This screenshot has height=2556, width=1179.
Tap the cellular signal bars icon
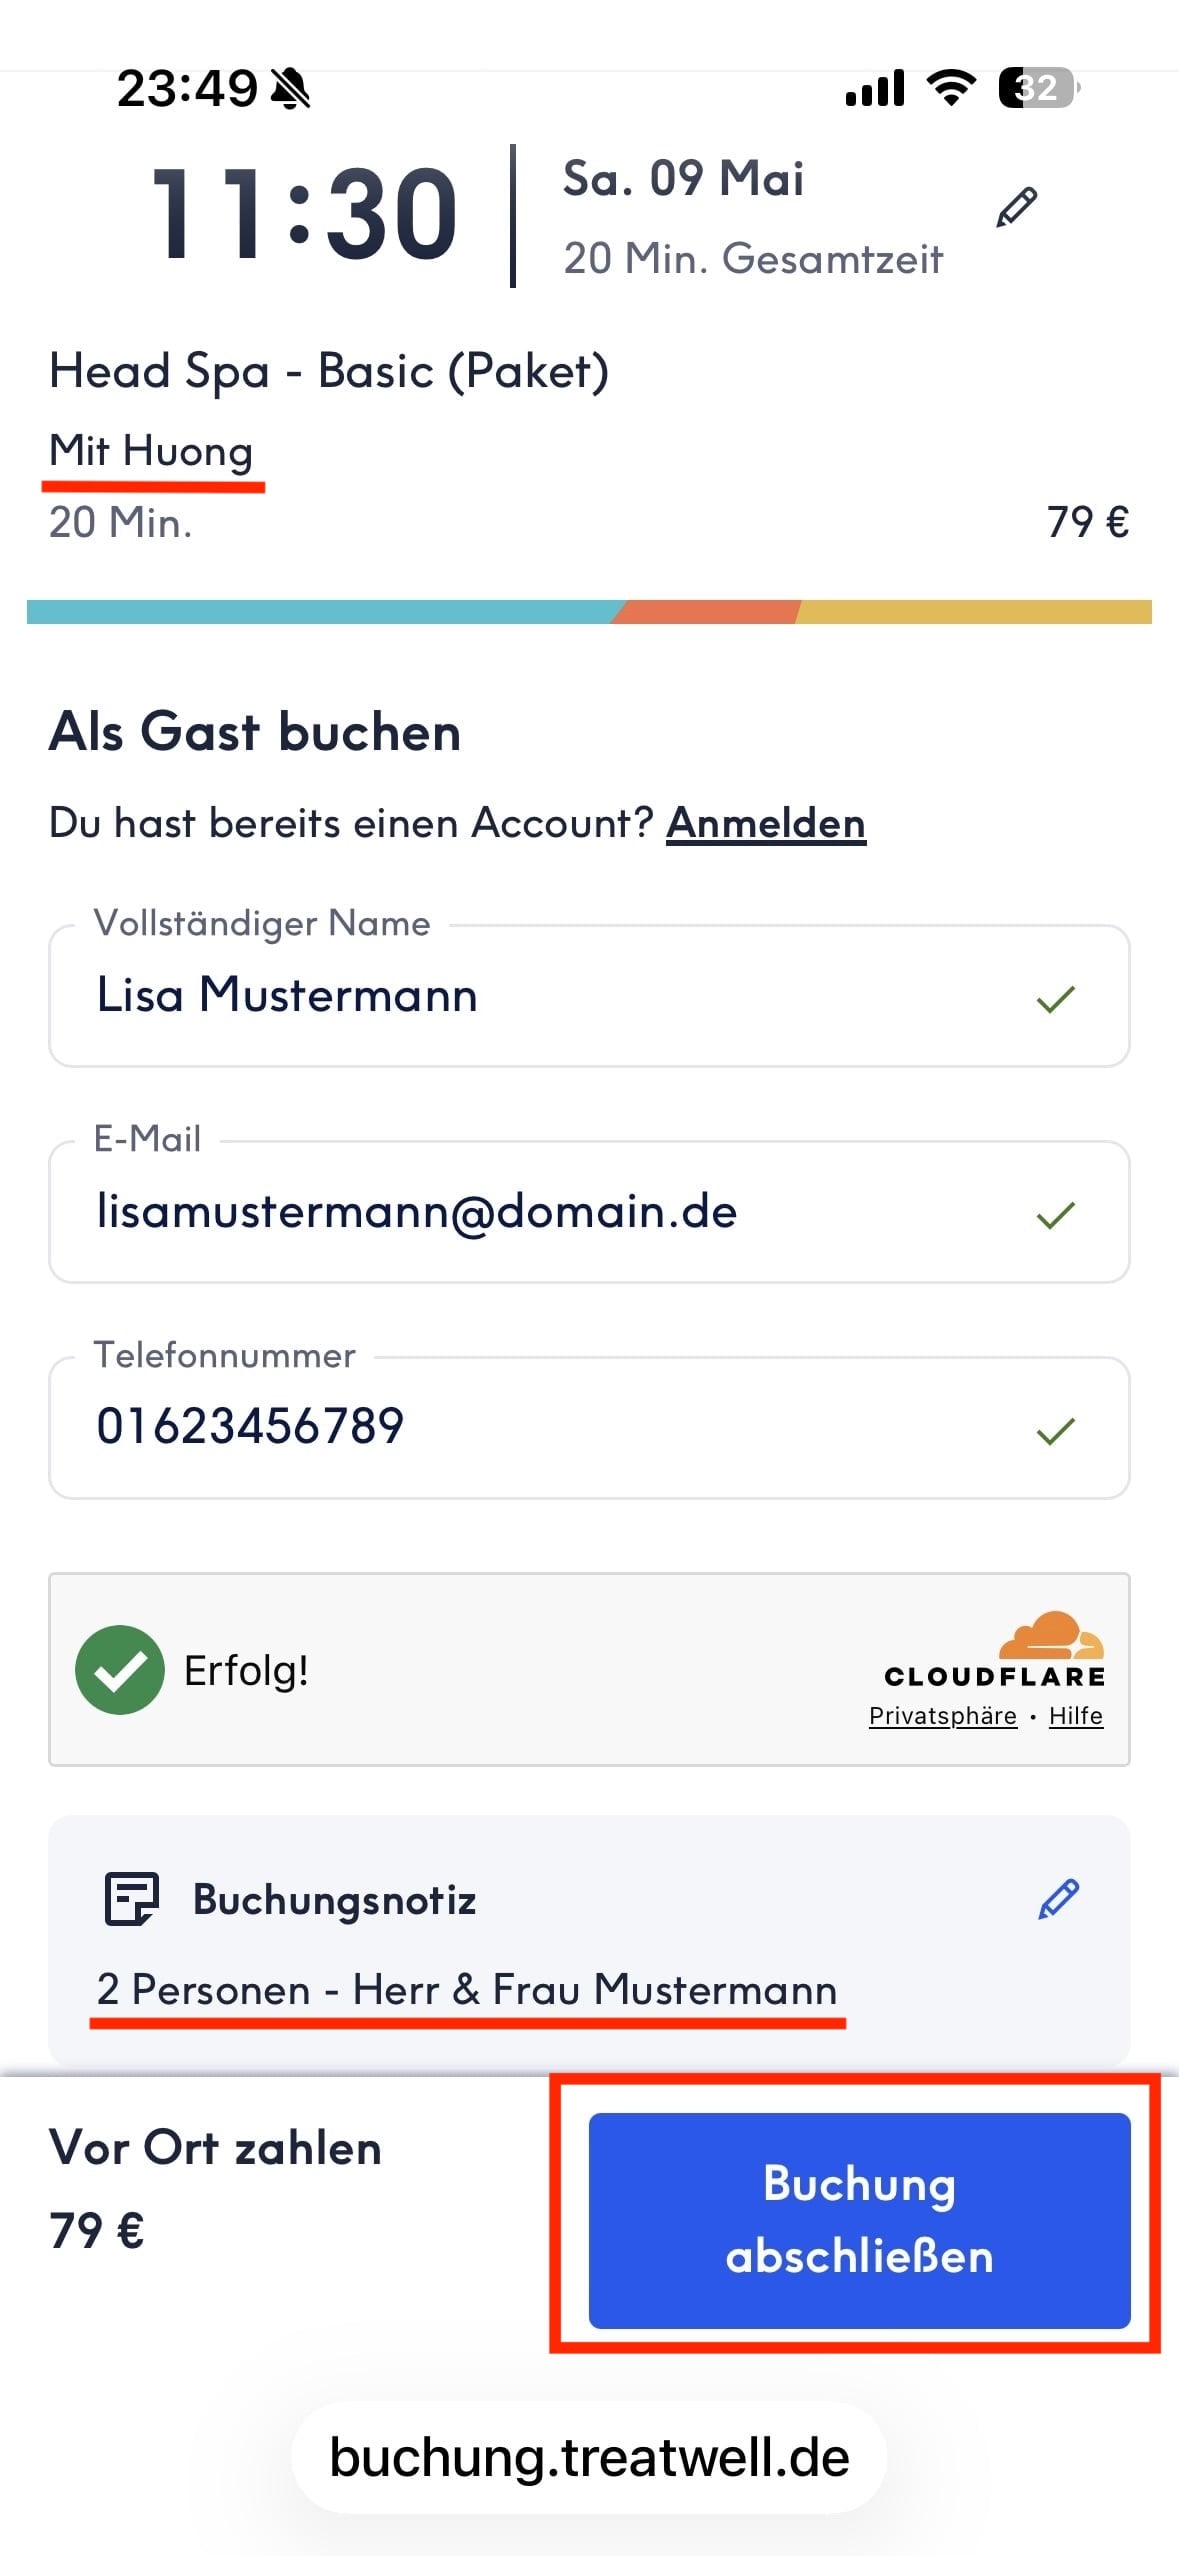(875, 88)
